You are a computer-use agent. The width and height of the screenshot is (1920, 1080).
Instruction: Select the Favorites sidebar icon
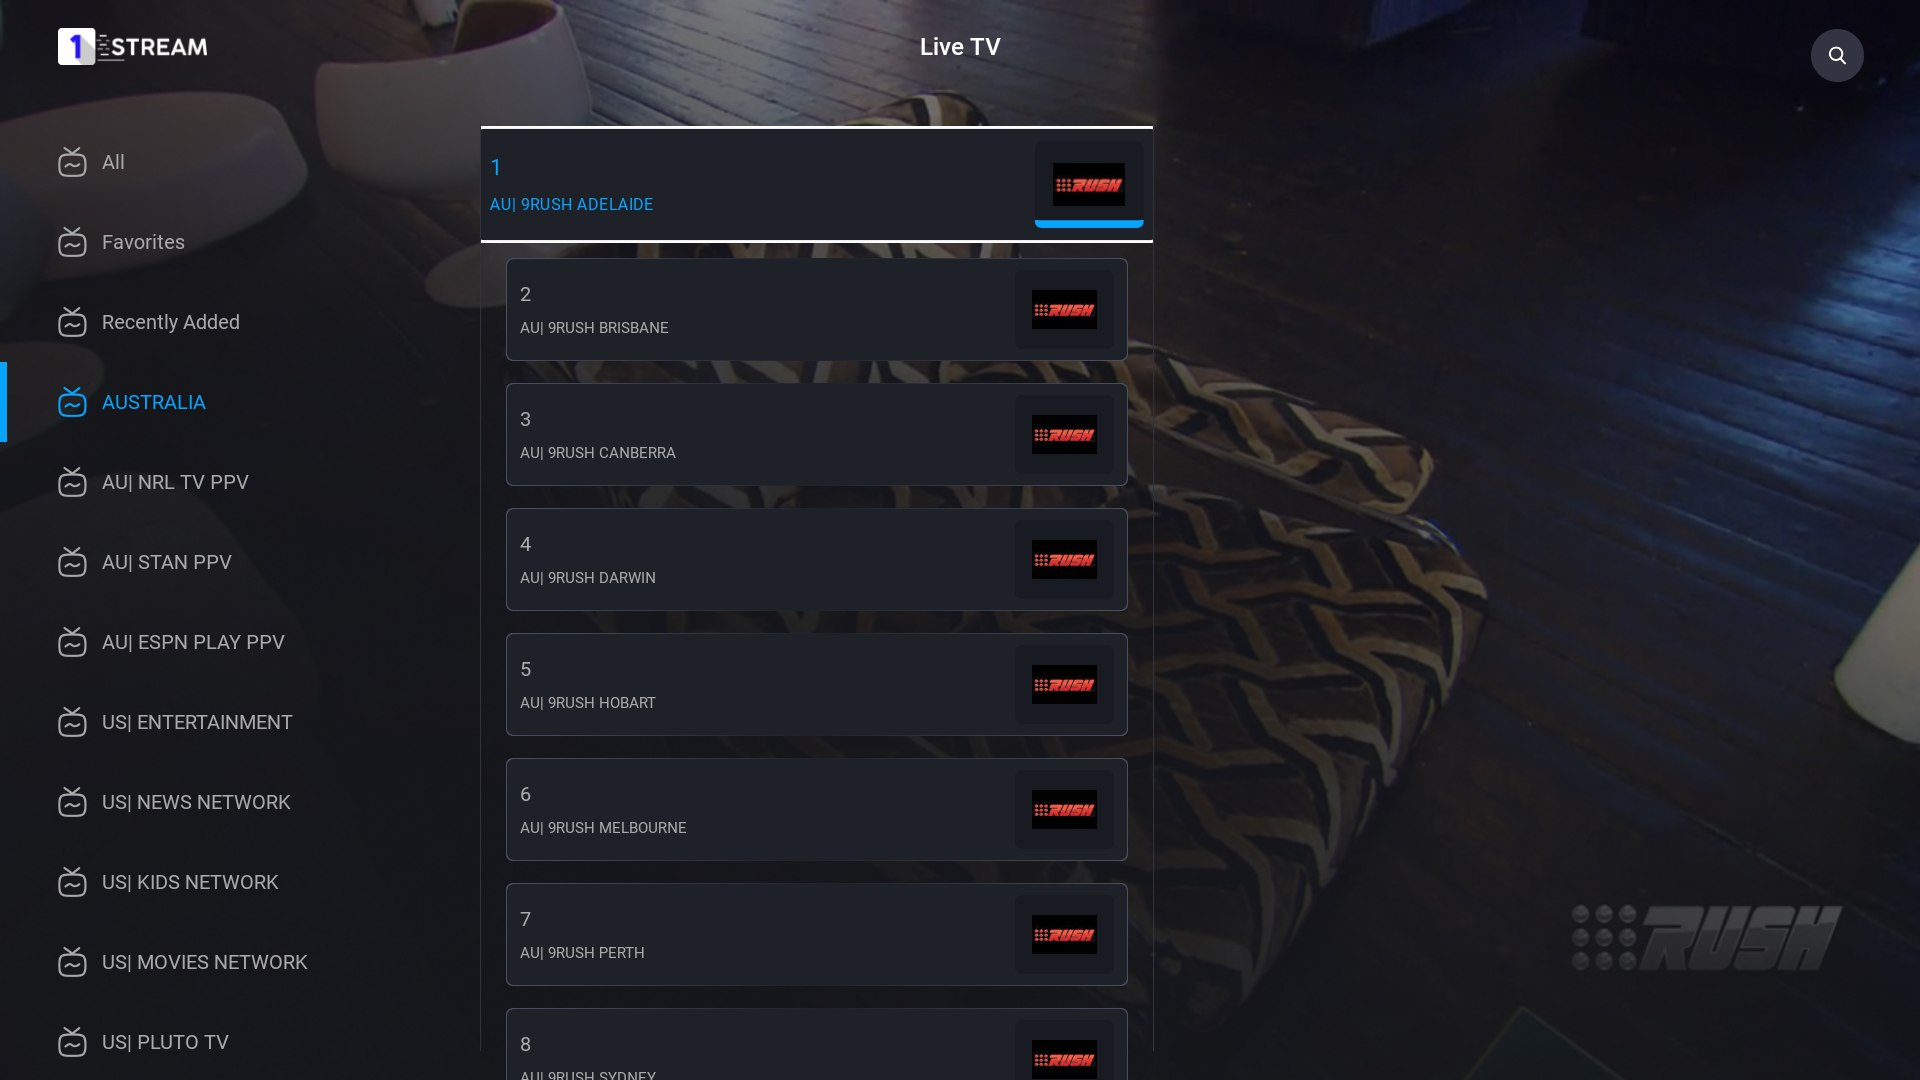[x=73, y=241]
